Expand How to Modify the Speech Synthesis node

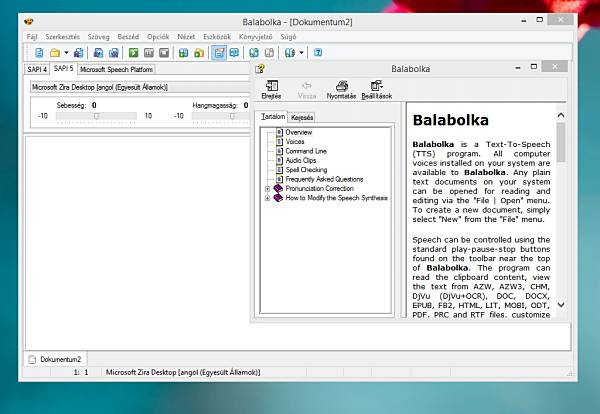click(x=267, y=198)
